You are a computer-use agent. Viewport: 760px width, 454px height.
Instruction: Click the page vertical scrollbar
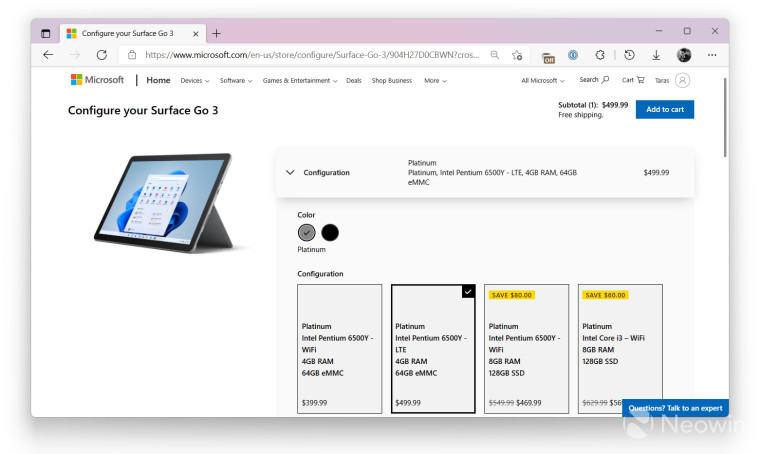(725, 117)
